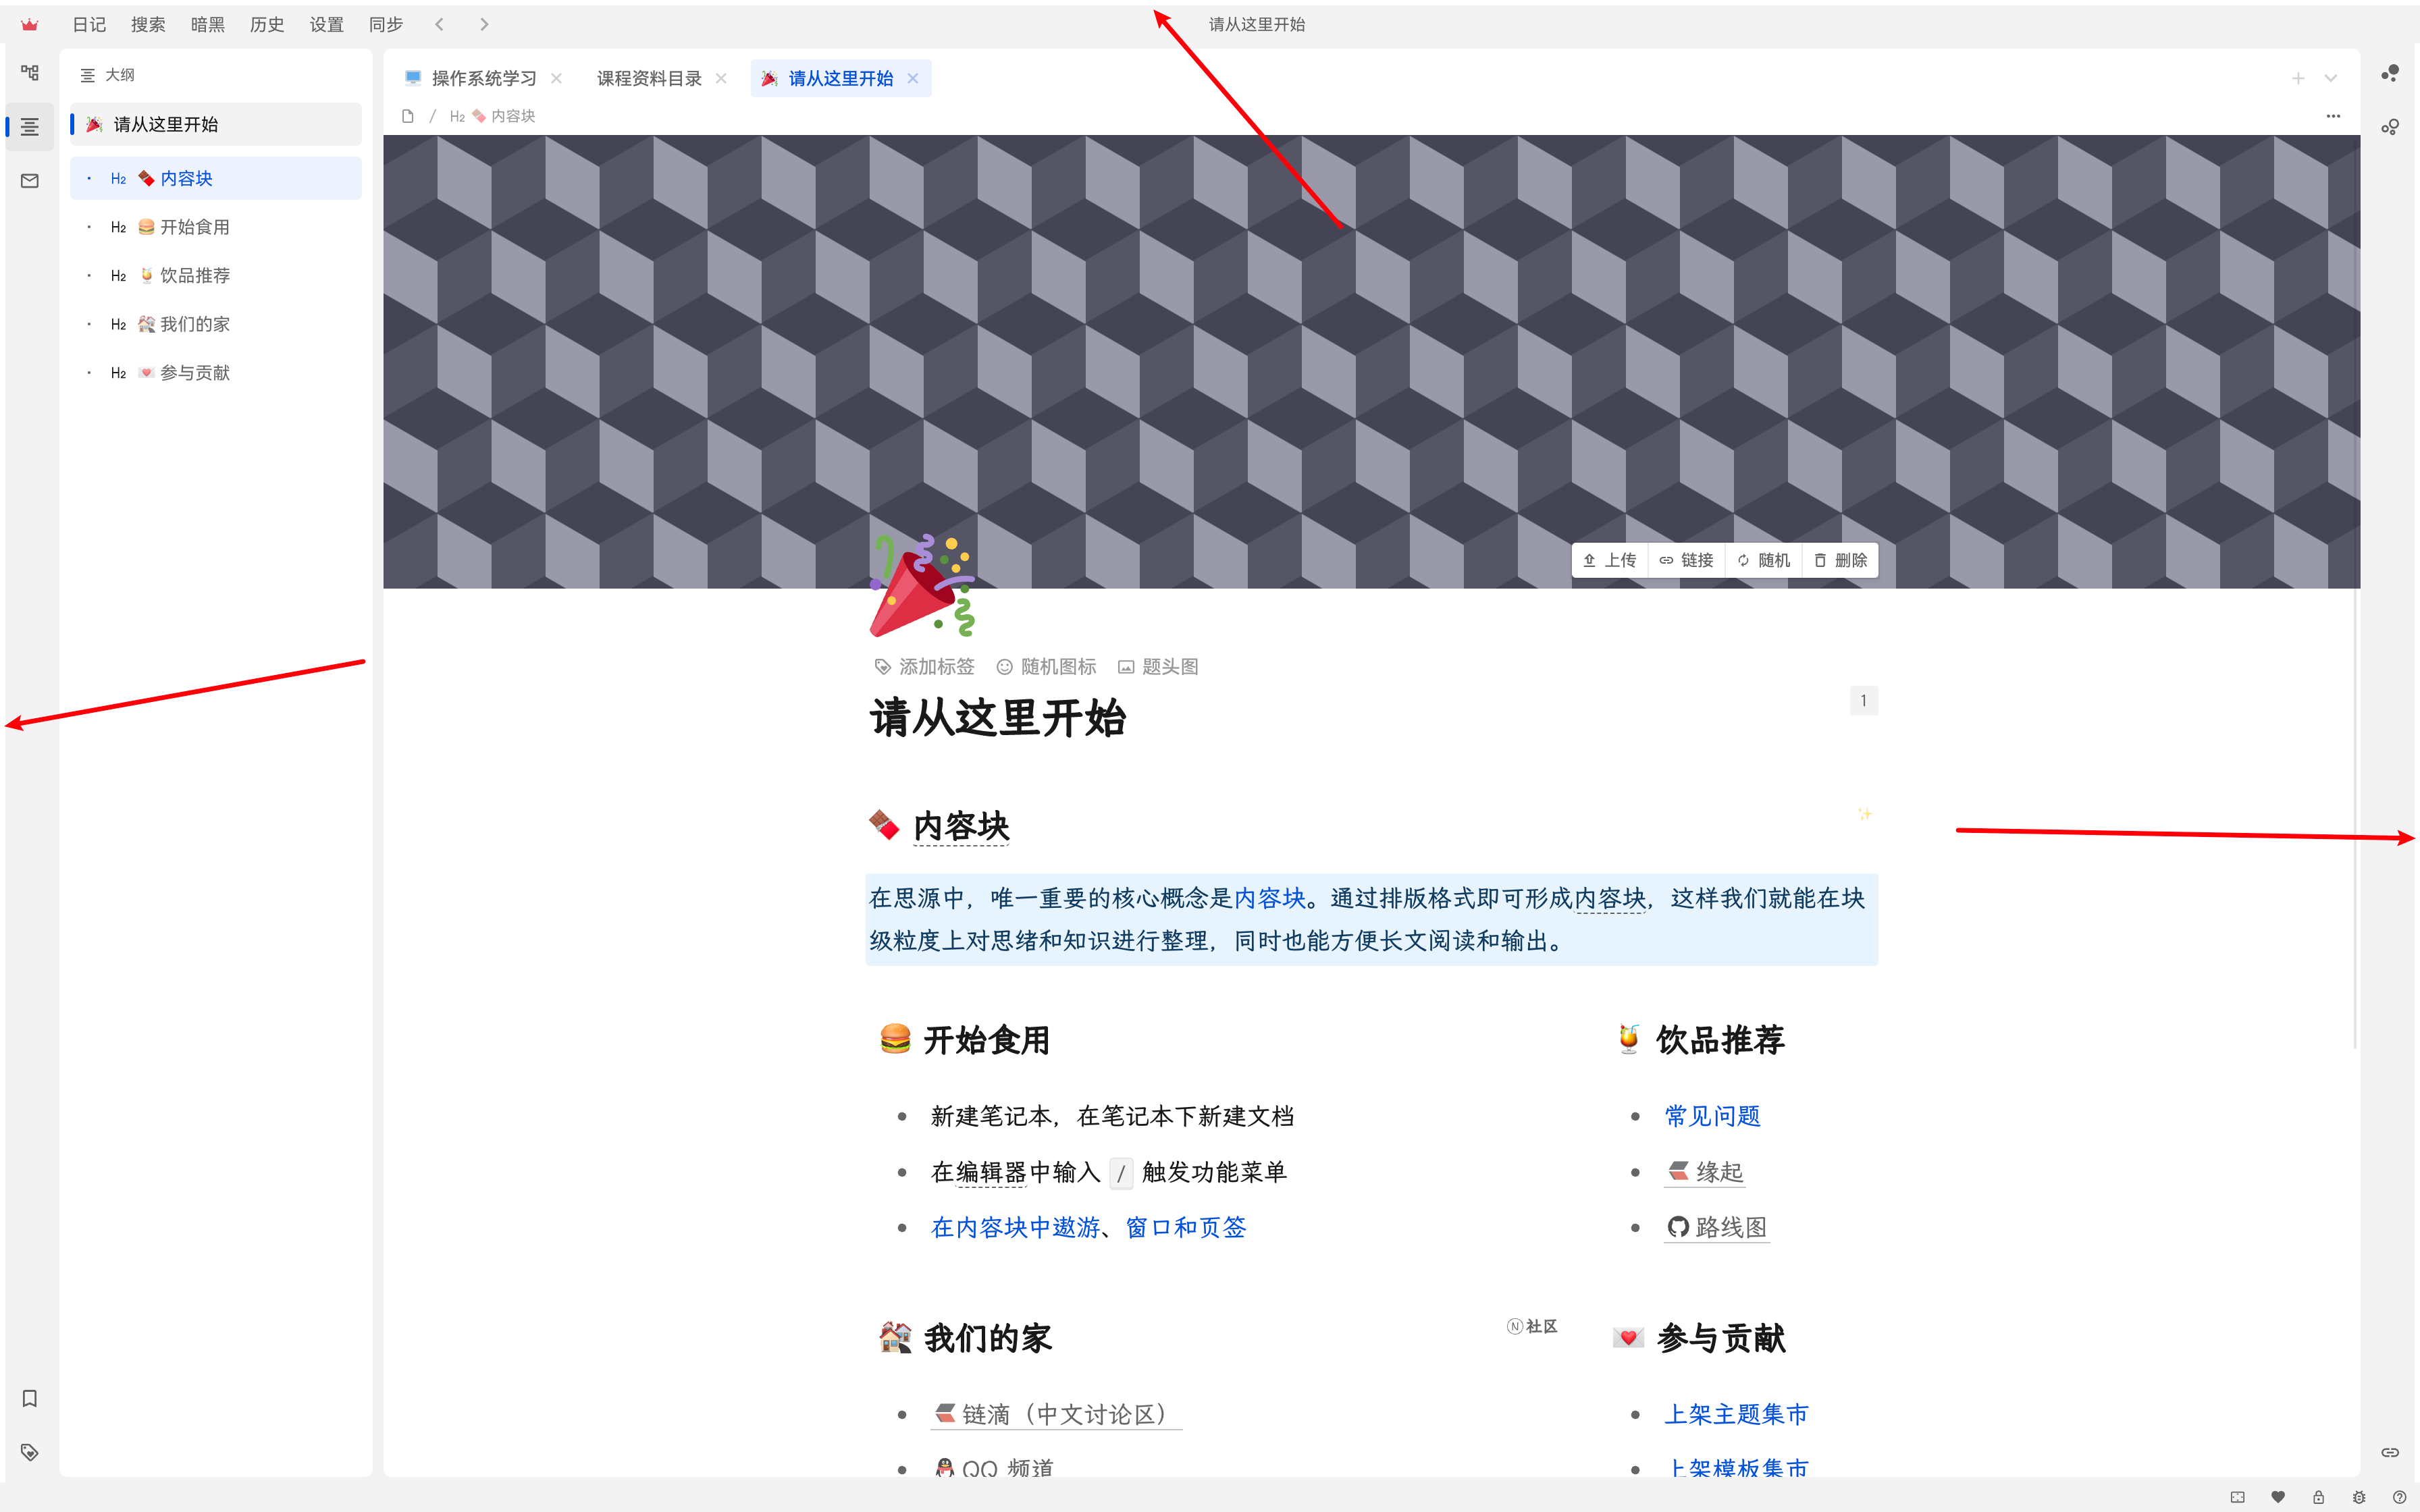This screenshot has width=2420, height=1512.
Task: Click the link icon at bottom right
Action: (x=2391, y=1452)
